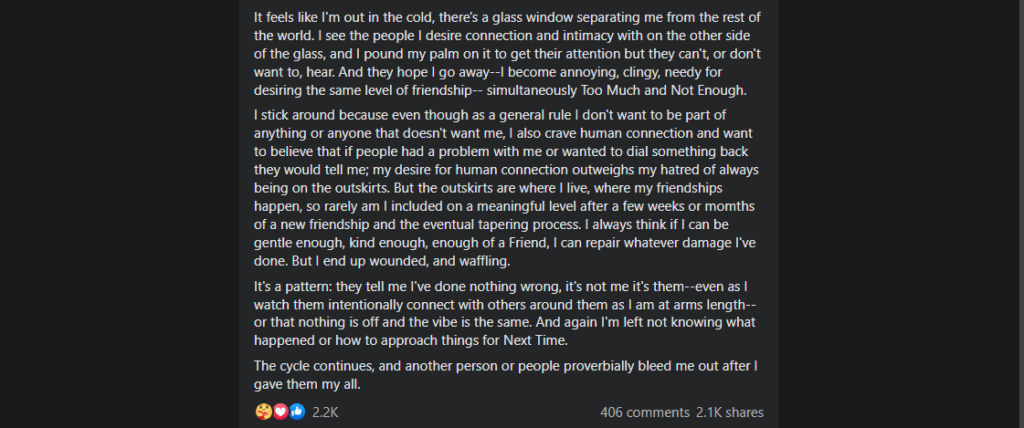
Task: Click the phrase "gave them my all"
Action: (305, 384)
